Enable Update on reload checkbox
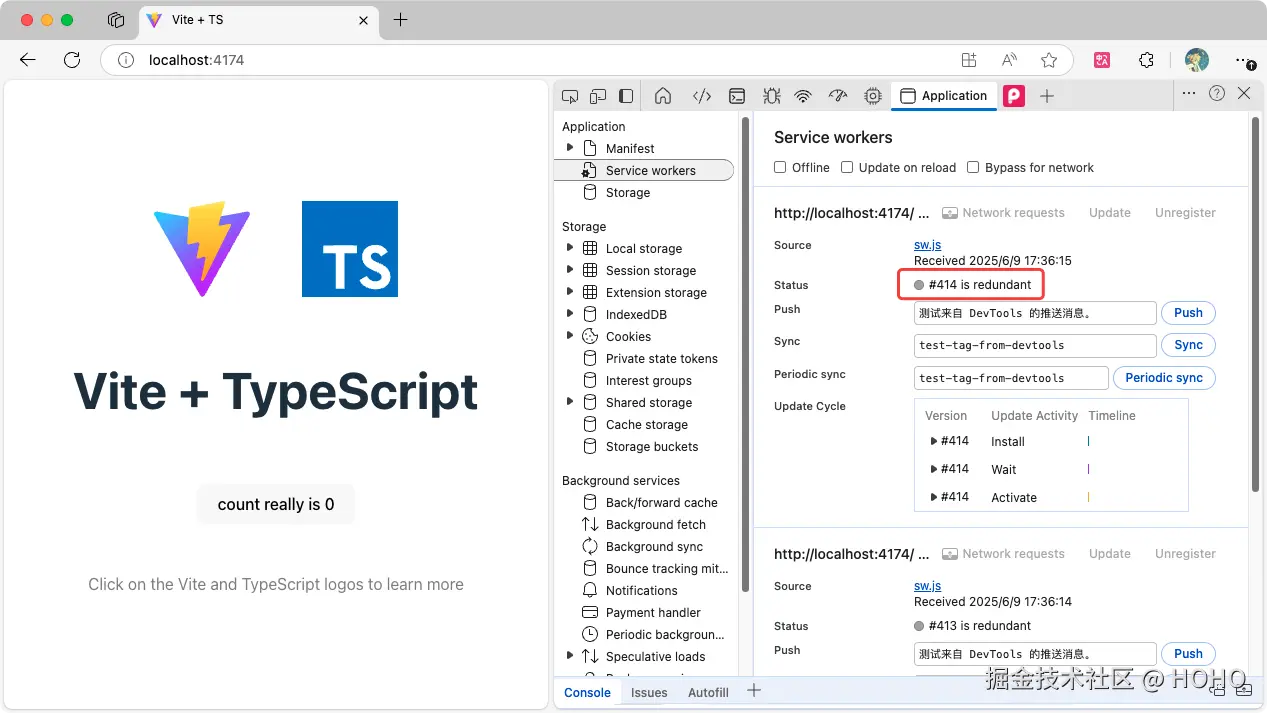This screenshot has width=1267, height=713. tap(847, 167)
